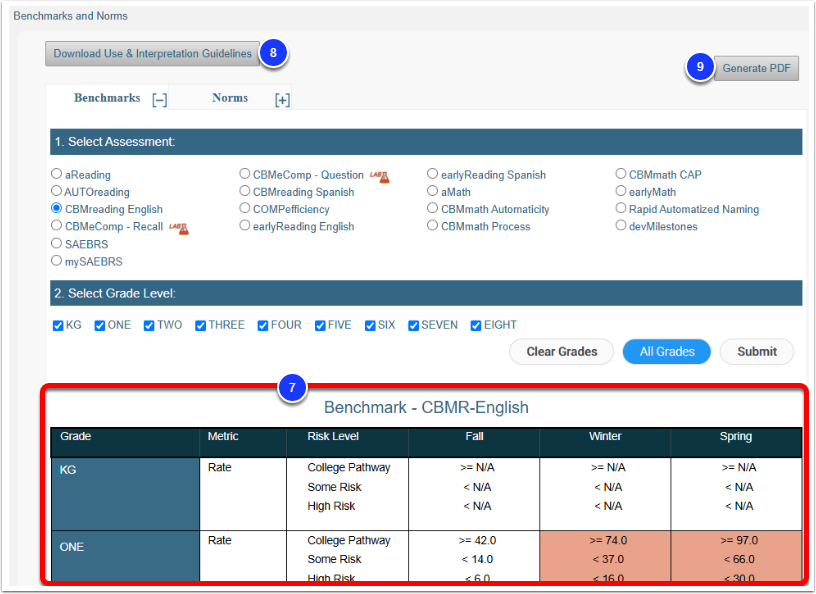Select the SAEBRS assessment
This screenshot has height=594, width=816.
click(x=56, y=243)
